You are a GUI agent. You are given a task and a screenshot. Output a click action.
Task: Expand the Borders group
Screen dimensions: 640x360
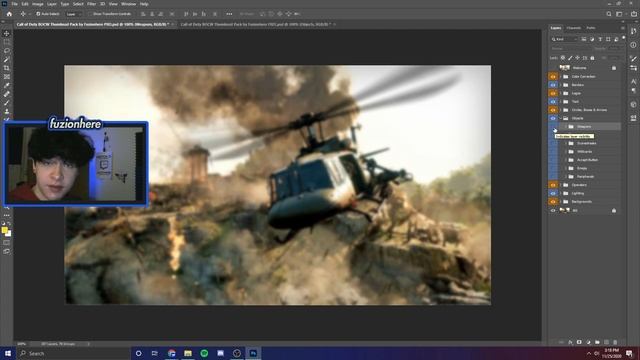coord(561,85)
